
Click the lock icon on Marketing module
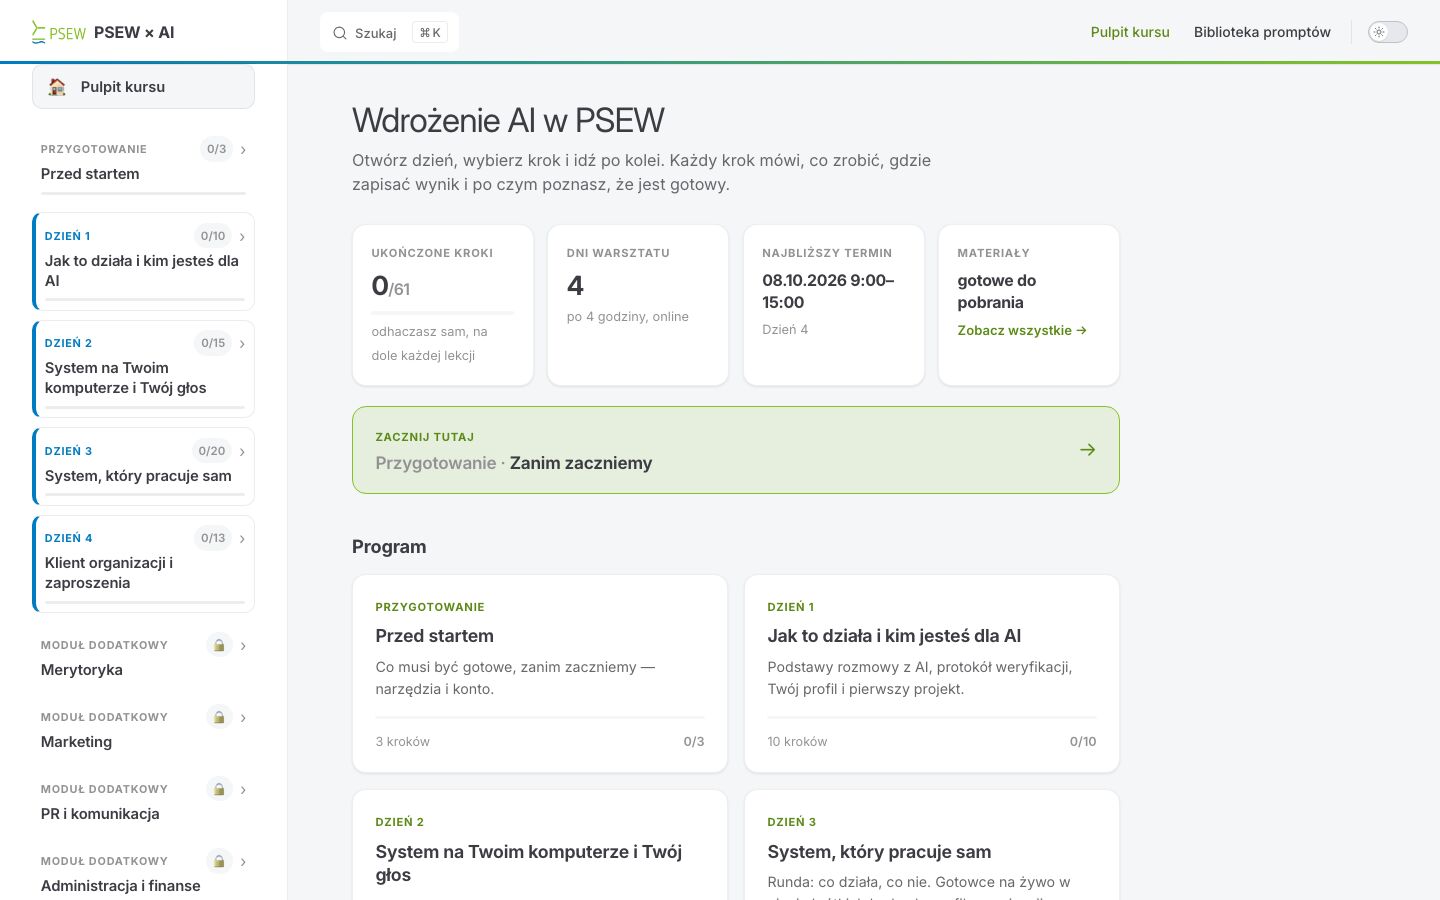(x=219, y=717)
